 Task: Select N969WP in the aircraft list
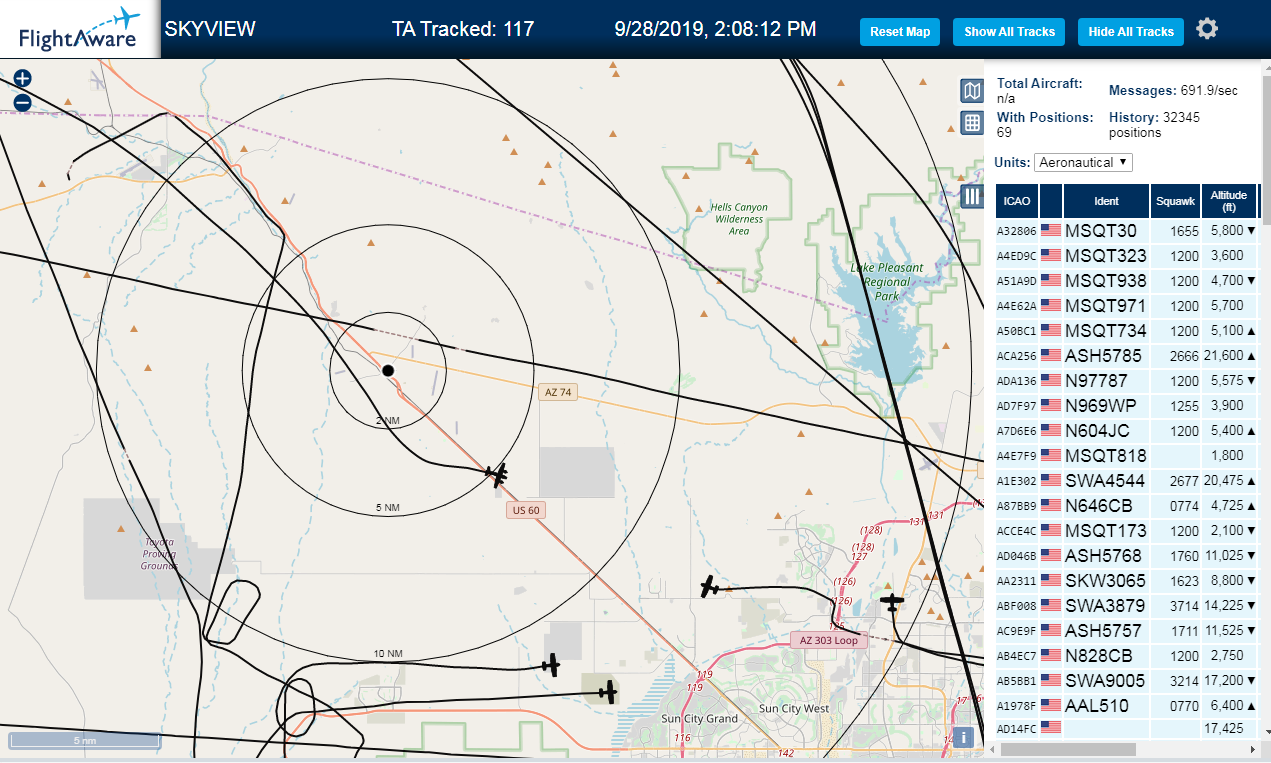[1101, 405]
